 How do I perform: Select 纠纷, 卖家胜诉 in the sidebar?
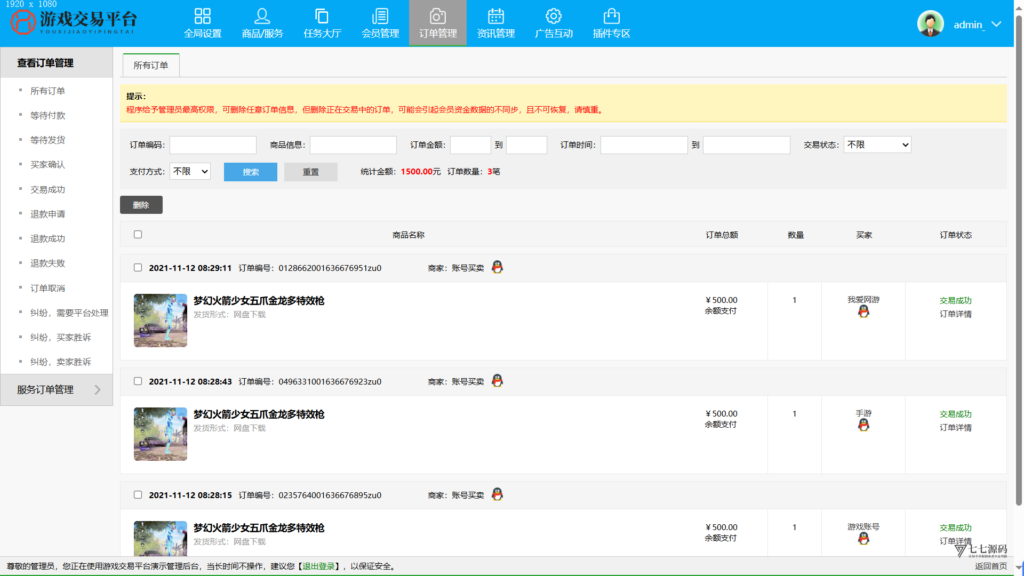pyautogui.click(x=61, y=362)
